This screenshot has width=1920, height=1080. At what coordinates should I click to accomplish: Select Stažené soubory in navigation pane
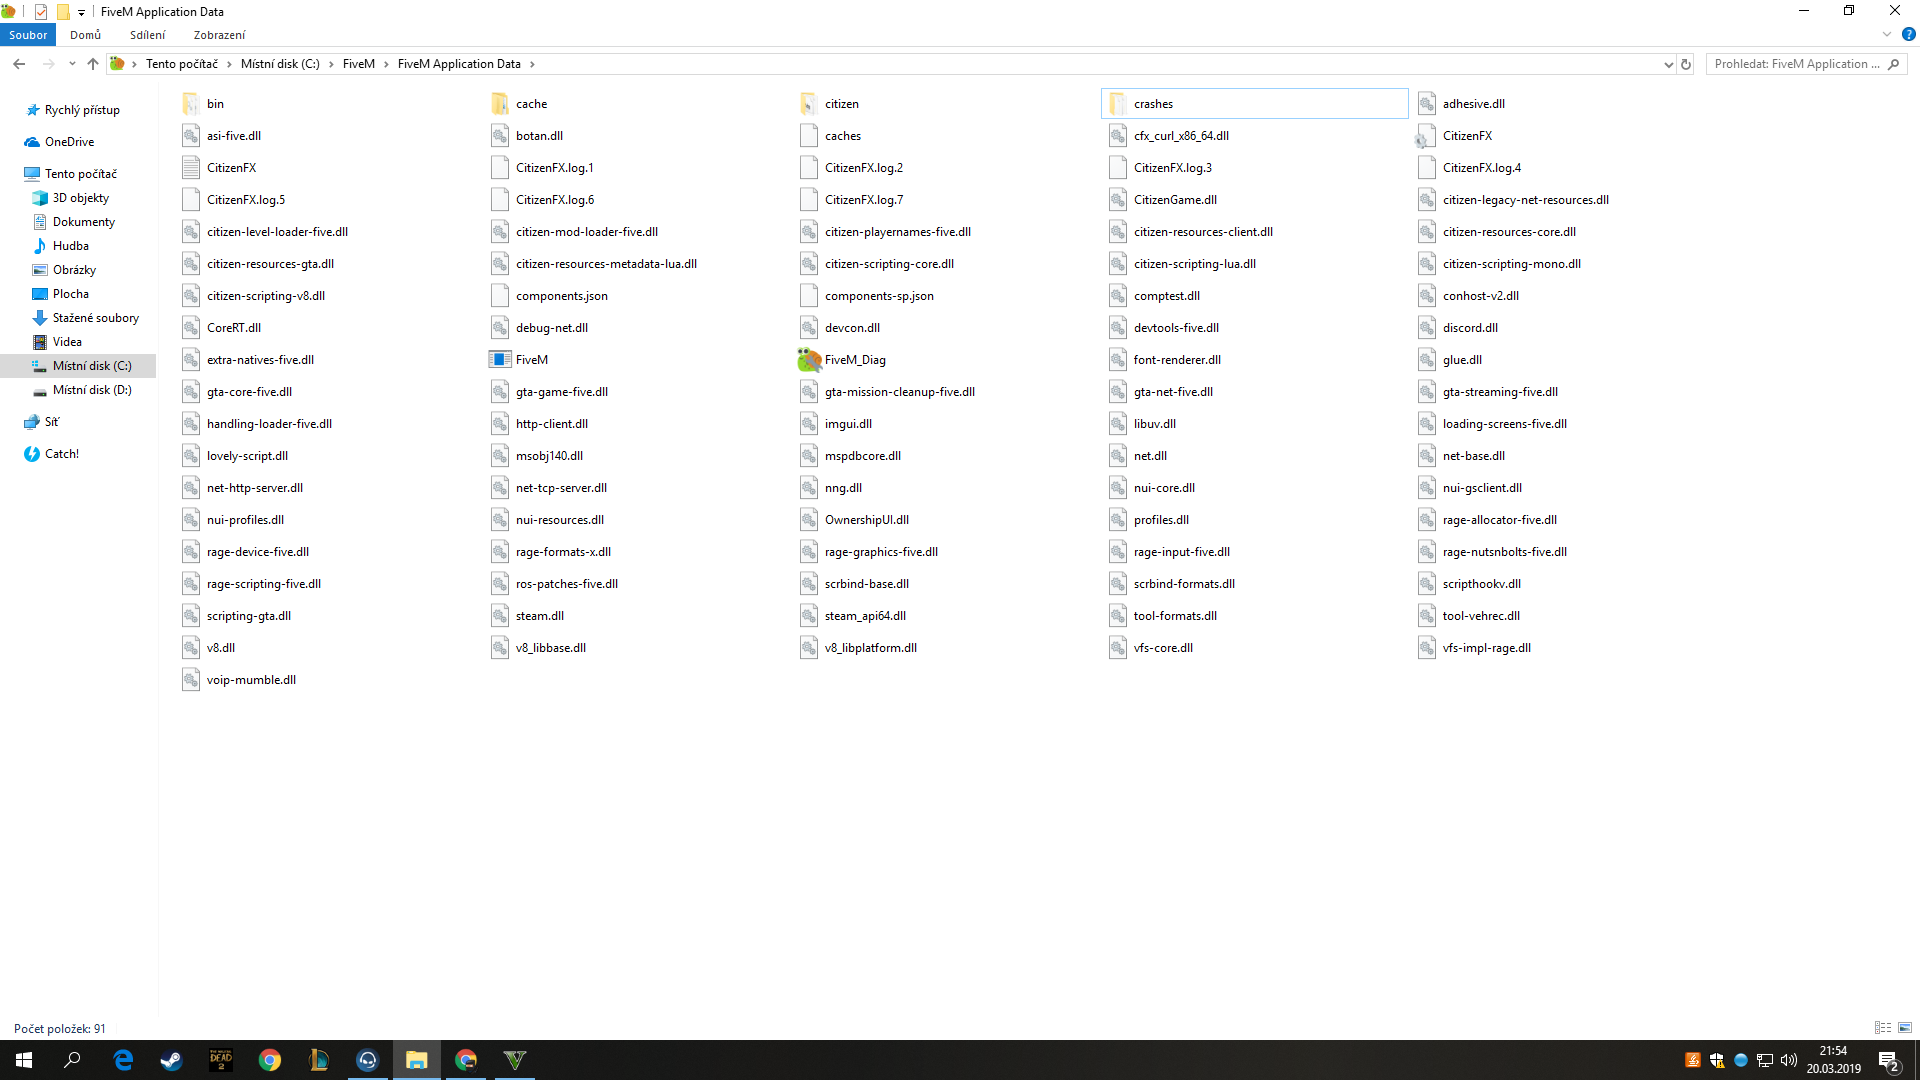pos(95,318)
